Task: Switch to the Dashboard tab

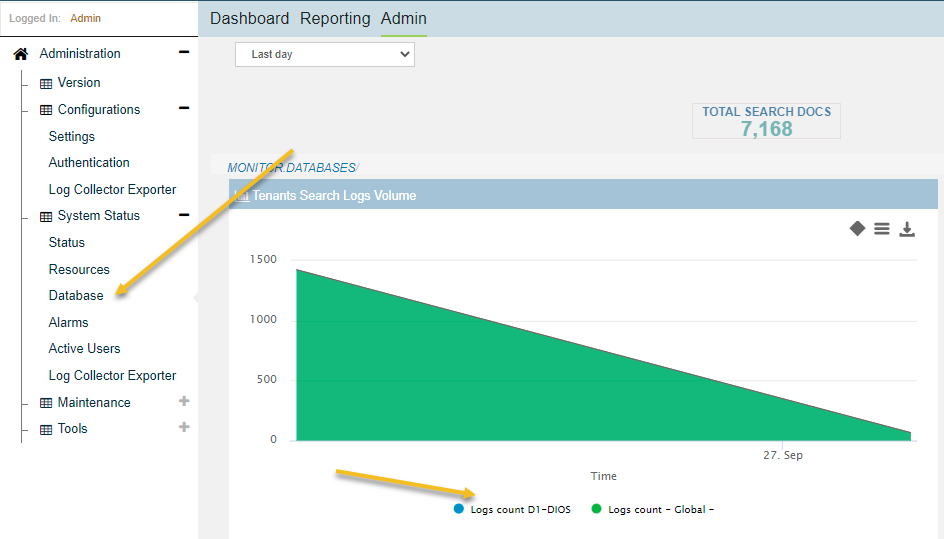Action: (x=249, y=19)
